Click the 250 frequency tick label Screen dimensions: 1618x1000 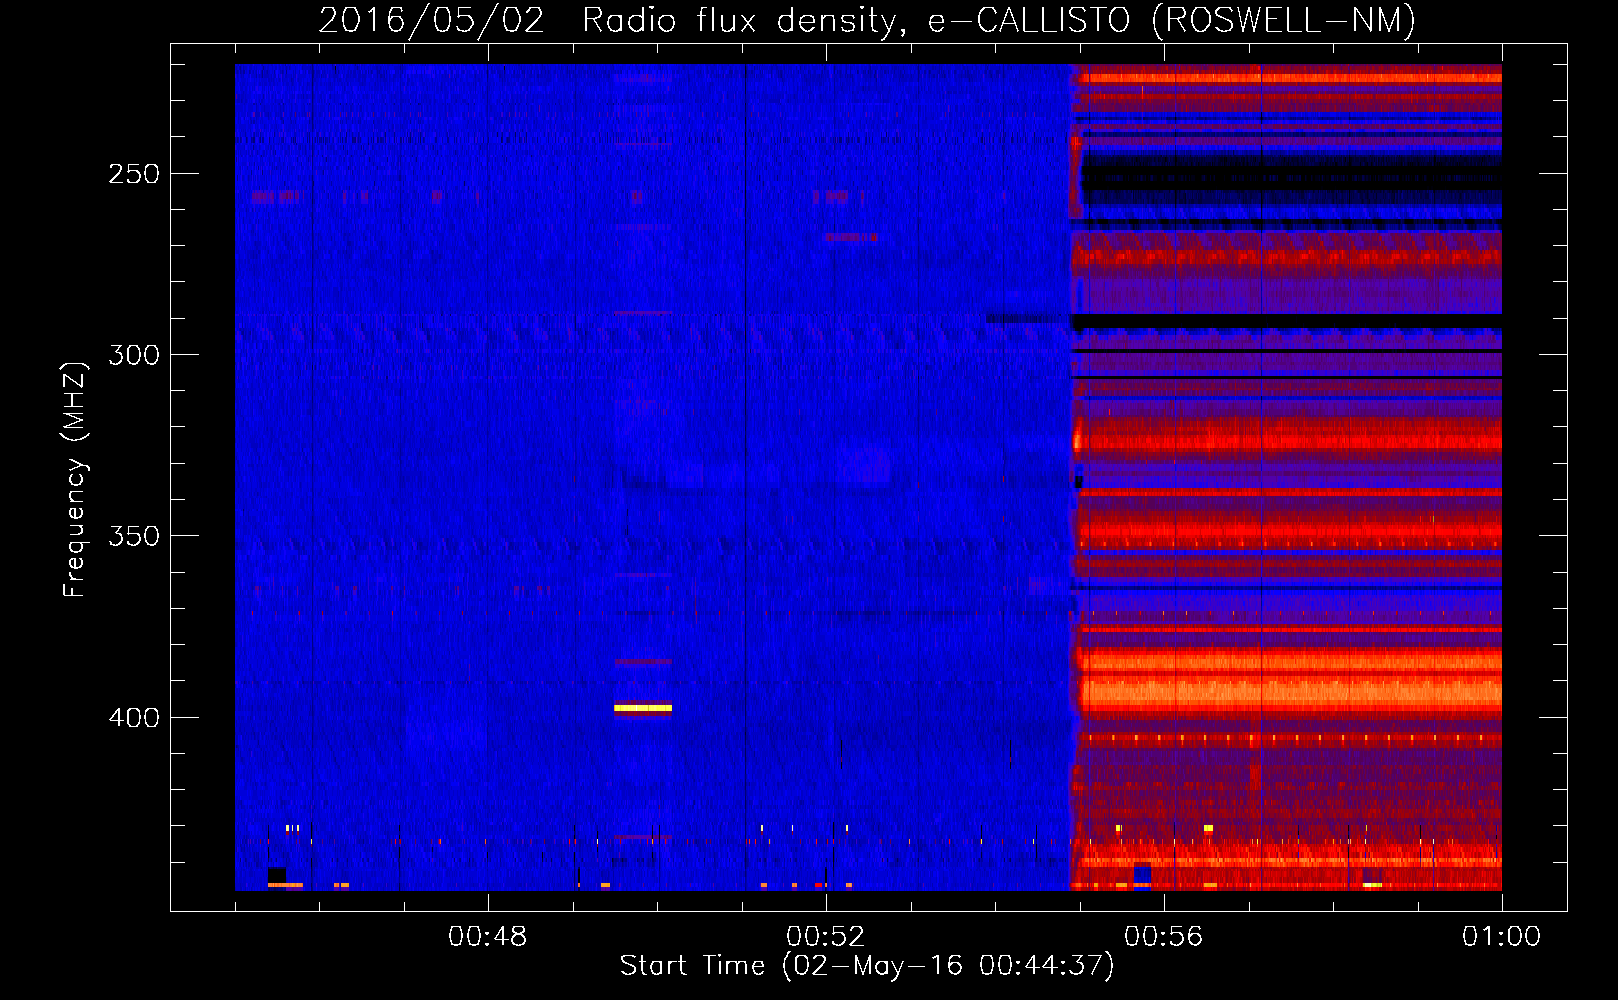pos(134,174)
